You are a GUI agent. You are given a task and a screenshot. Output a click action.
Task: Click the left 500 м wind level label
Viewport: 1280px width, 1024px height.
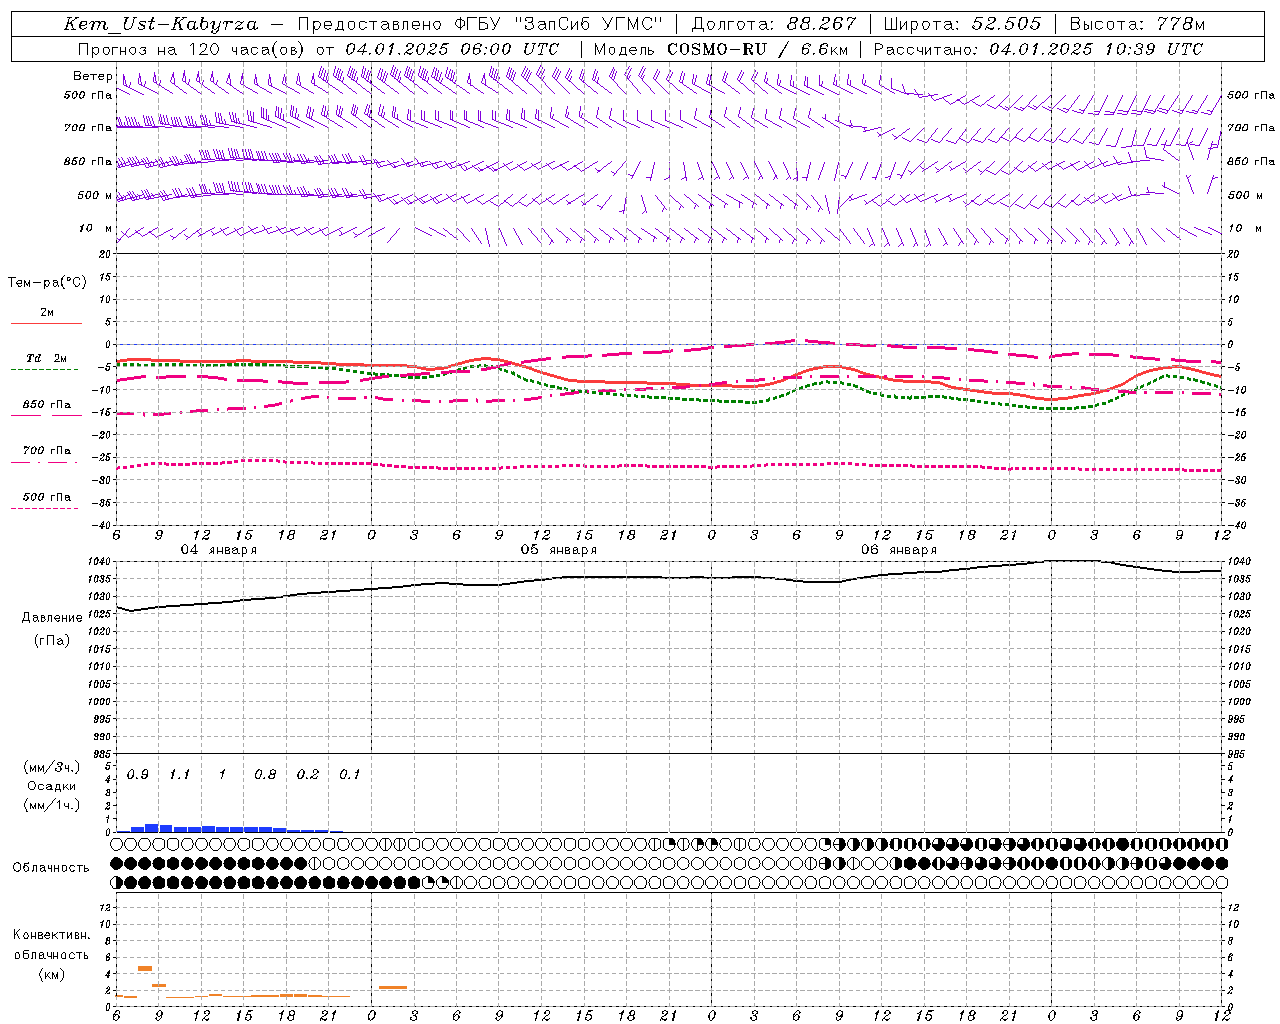coord(95,195)
